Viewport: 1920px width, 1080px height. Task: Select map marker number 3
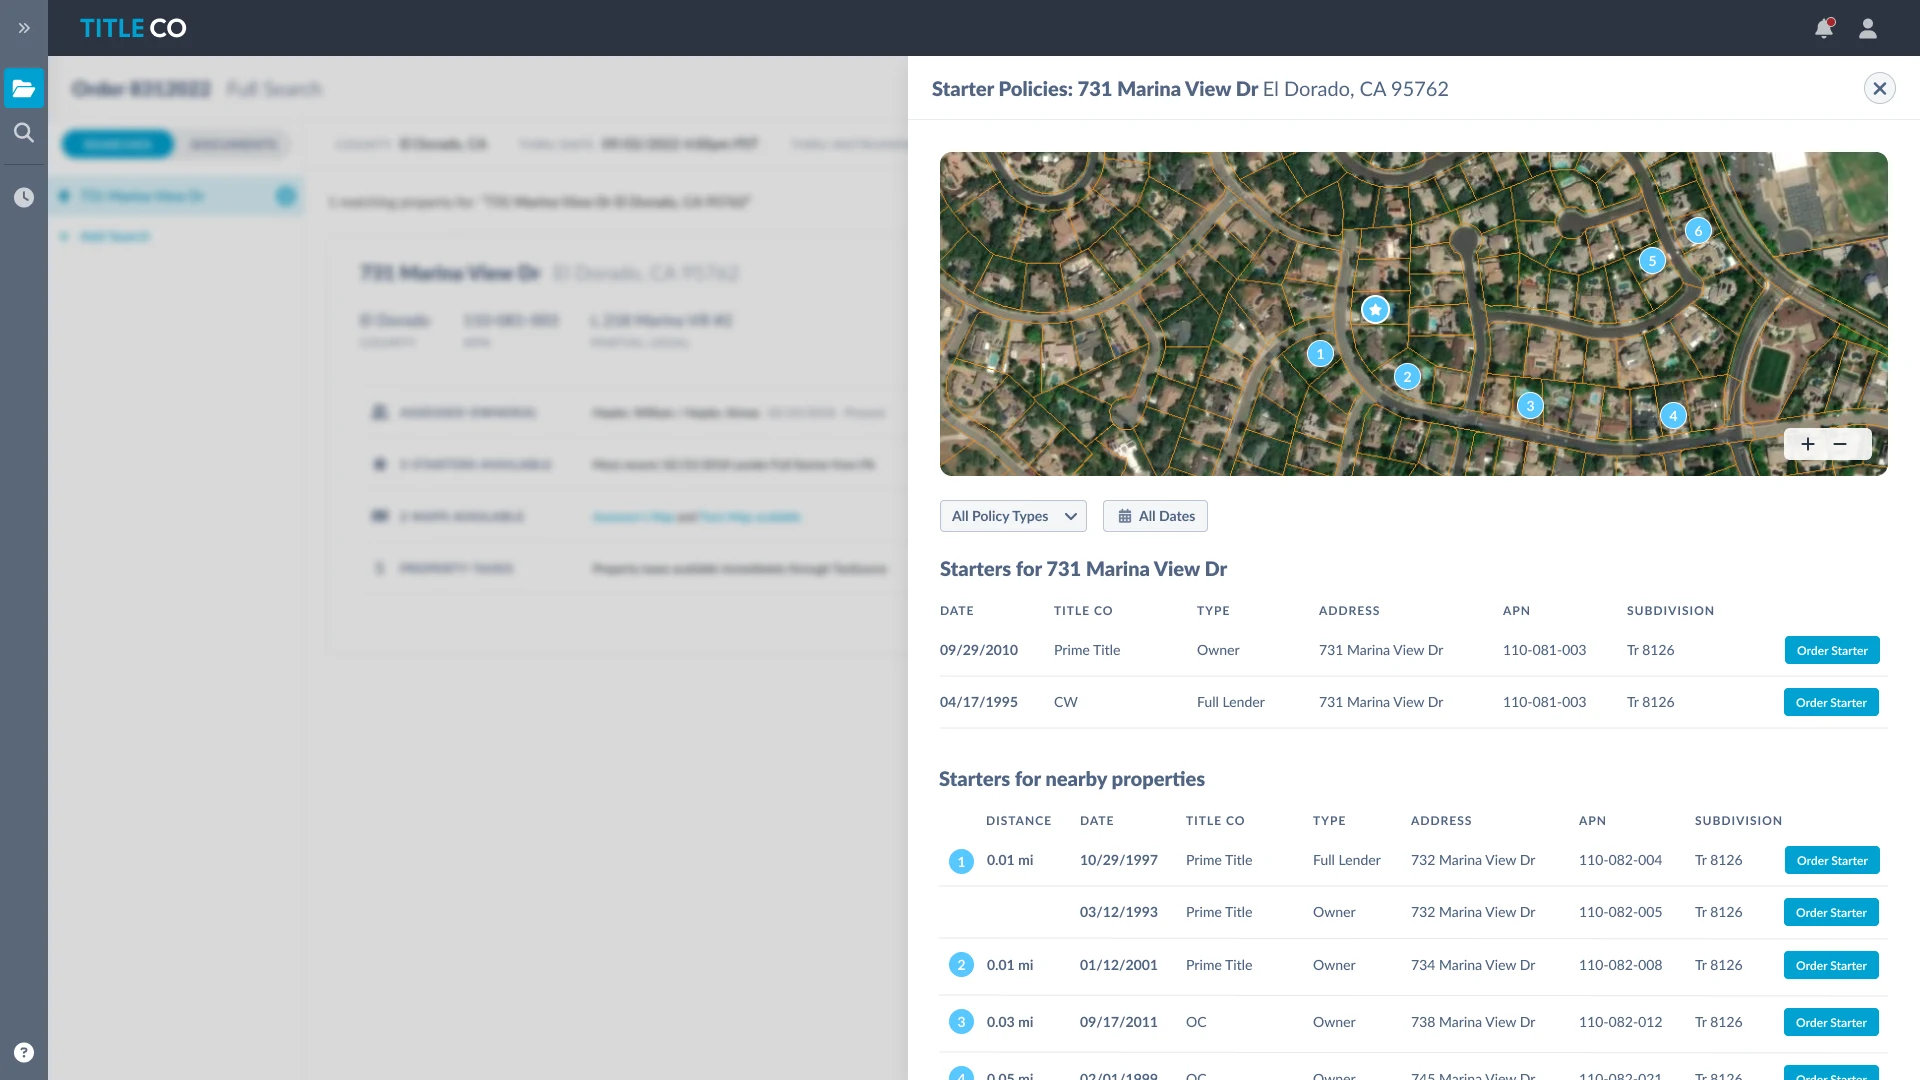(1530, 406)
